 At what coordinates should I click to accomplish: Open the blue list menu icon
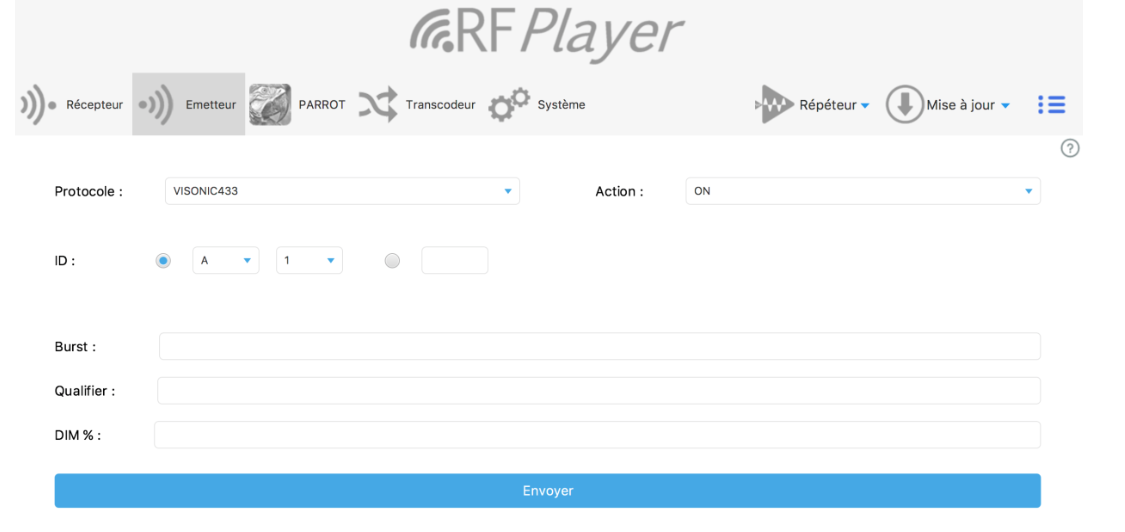point(1051,105)
